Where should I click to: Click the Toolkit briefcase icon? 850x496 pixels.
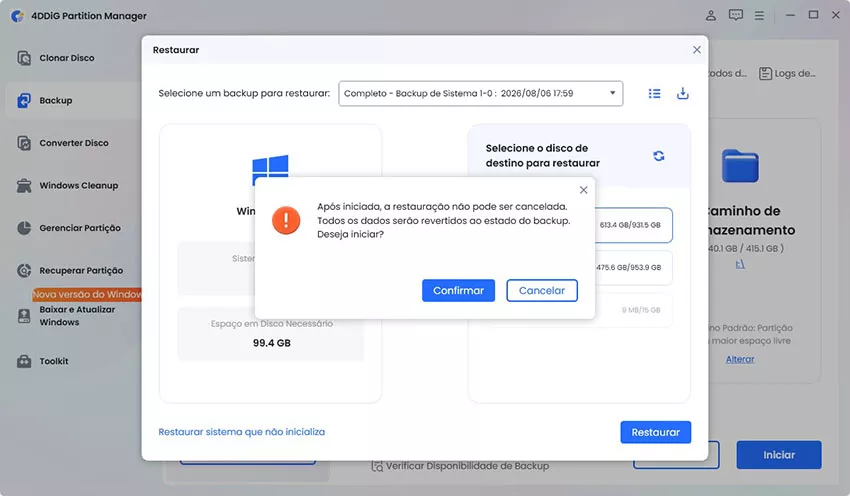[24, 361]
